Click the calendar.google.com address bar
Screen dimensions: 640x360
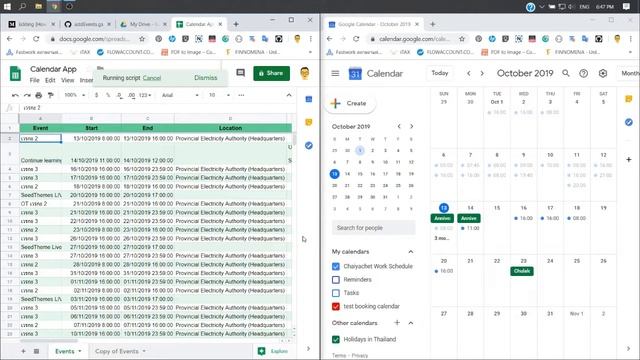[x=413, y=39]
